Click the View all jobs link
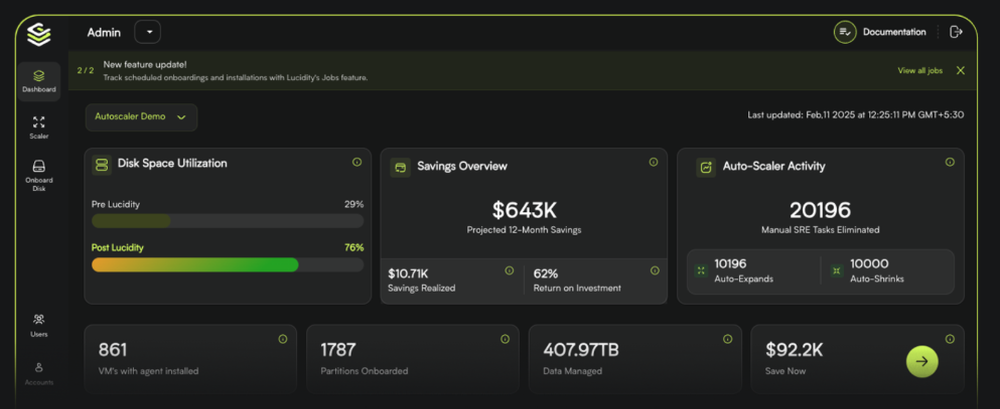The image size is (1000, 409). click(920, 71)
